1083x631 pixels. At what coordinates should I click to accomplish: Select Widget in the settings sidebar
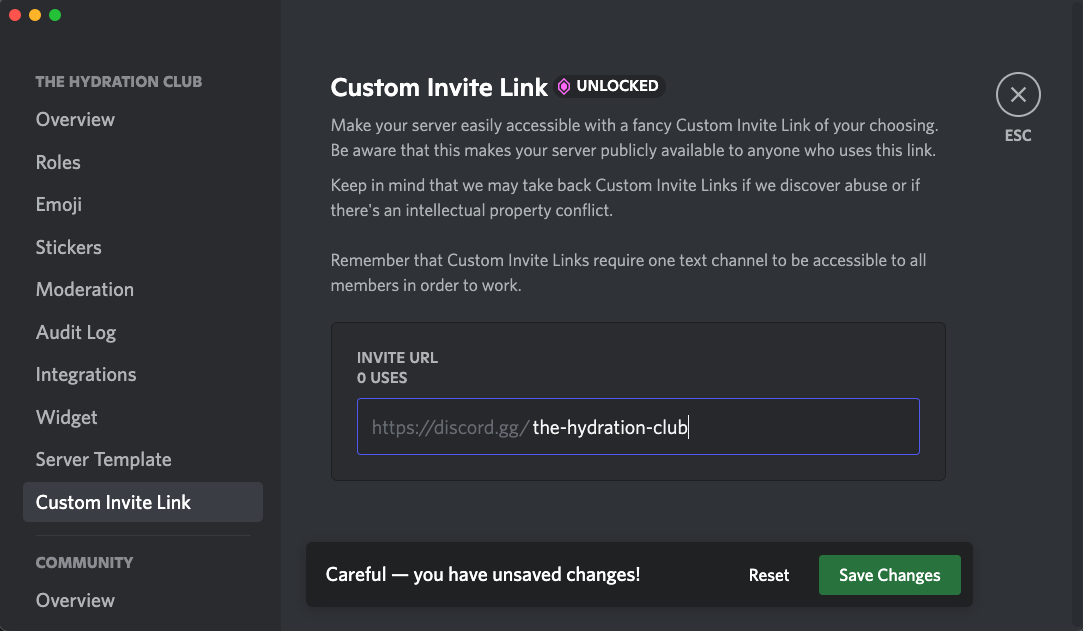tap(67, 417)
